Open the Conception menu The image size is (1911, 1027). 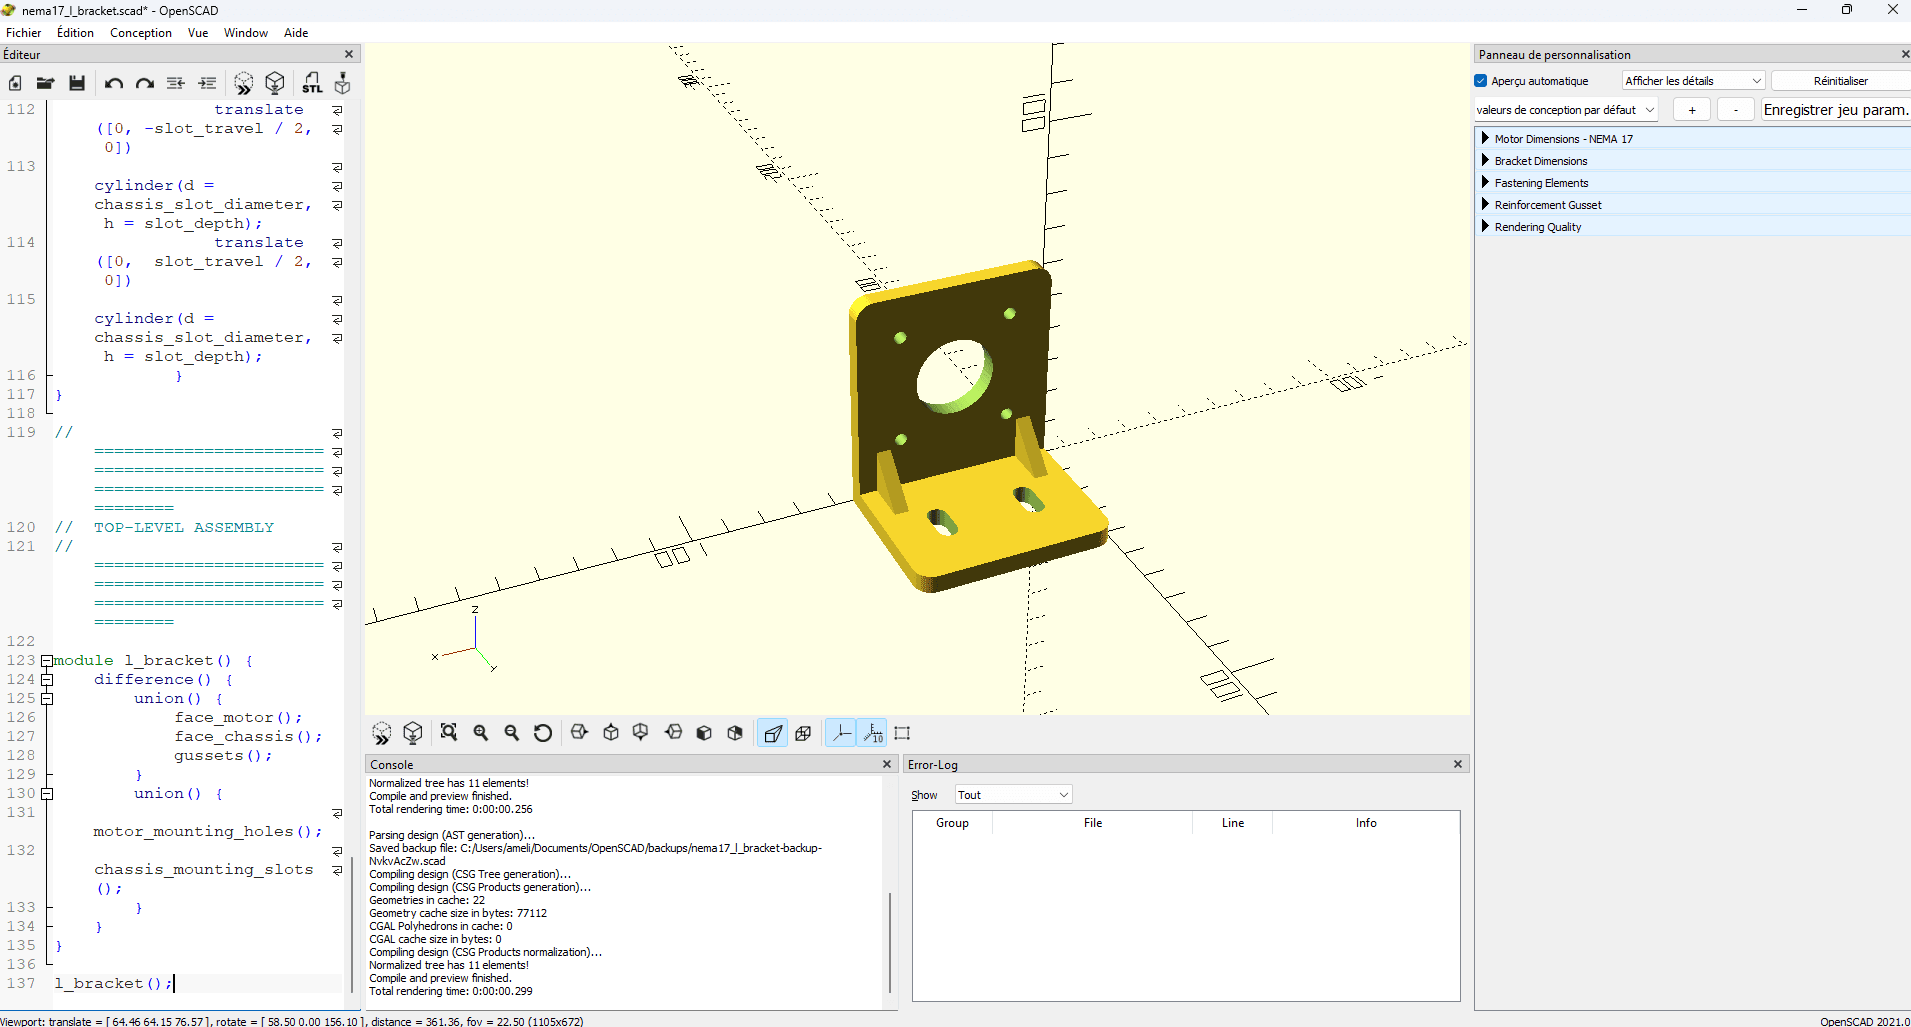(x=141, y=33)
